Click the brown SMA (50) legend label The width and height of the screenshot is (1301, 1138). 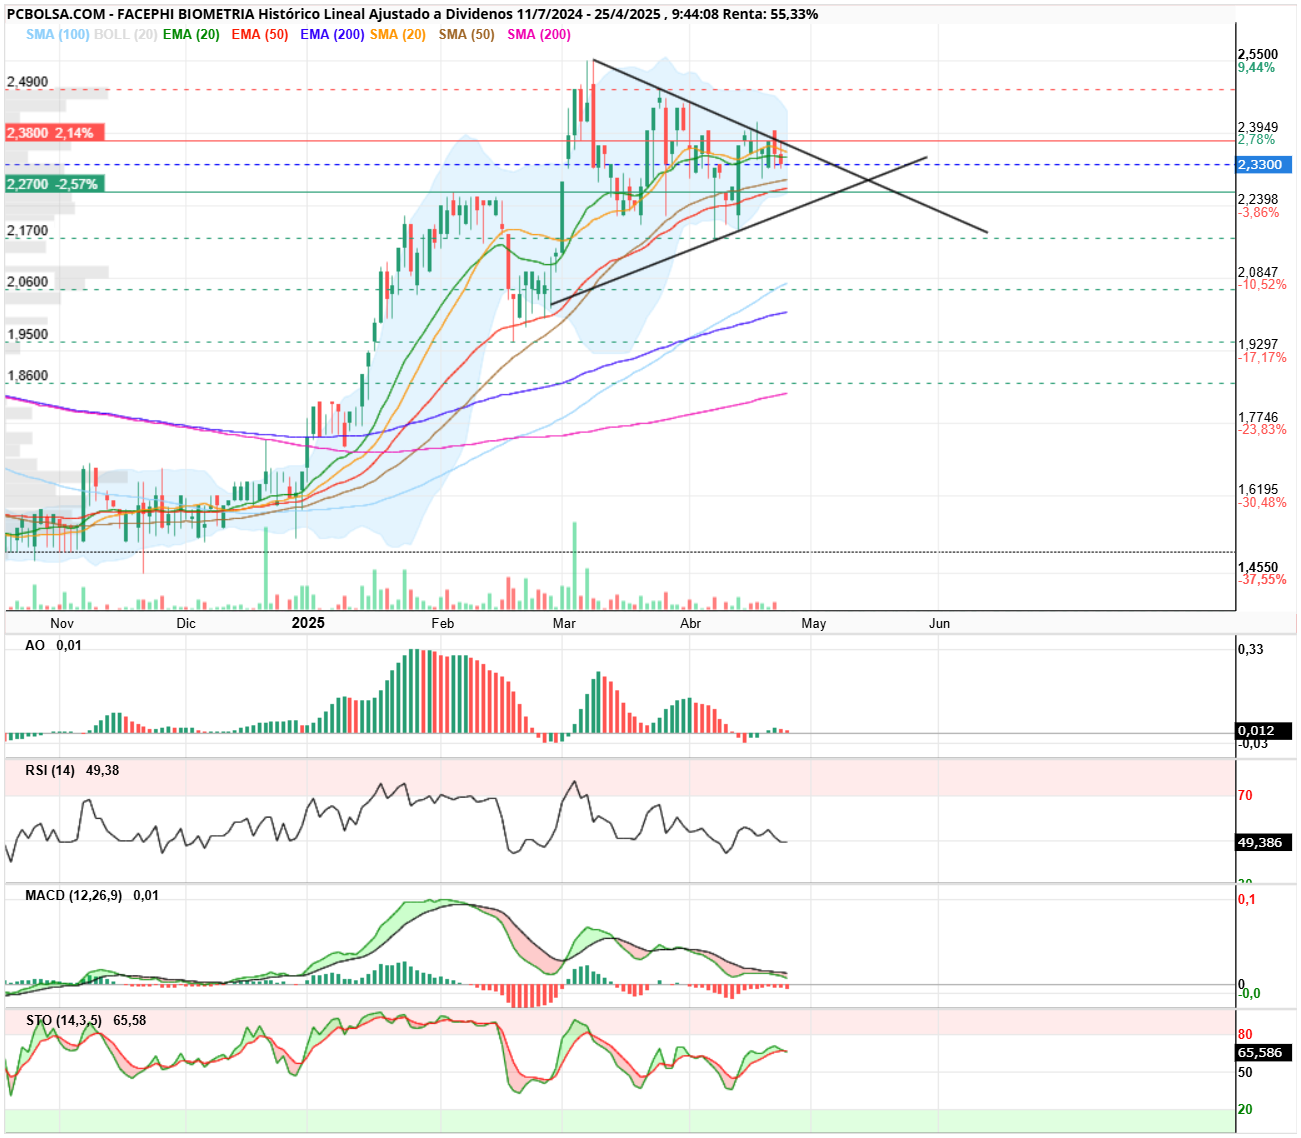tap(466, 34)
